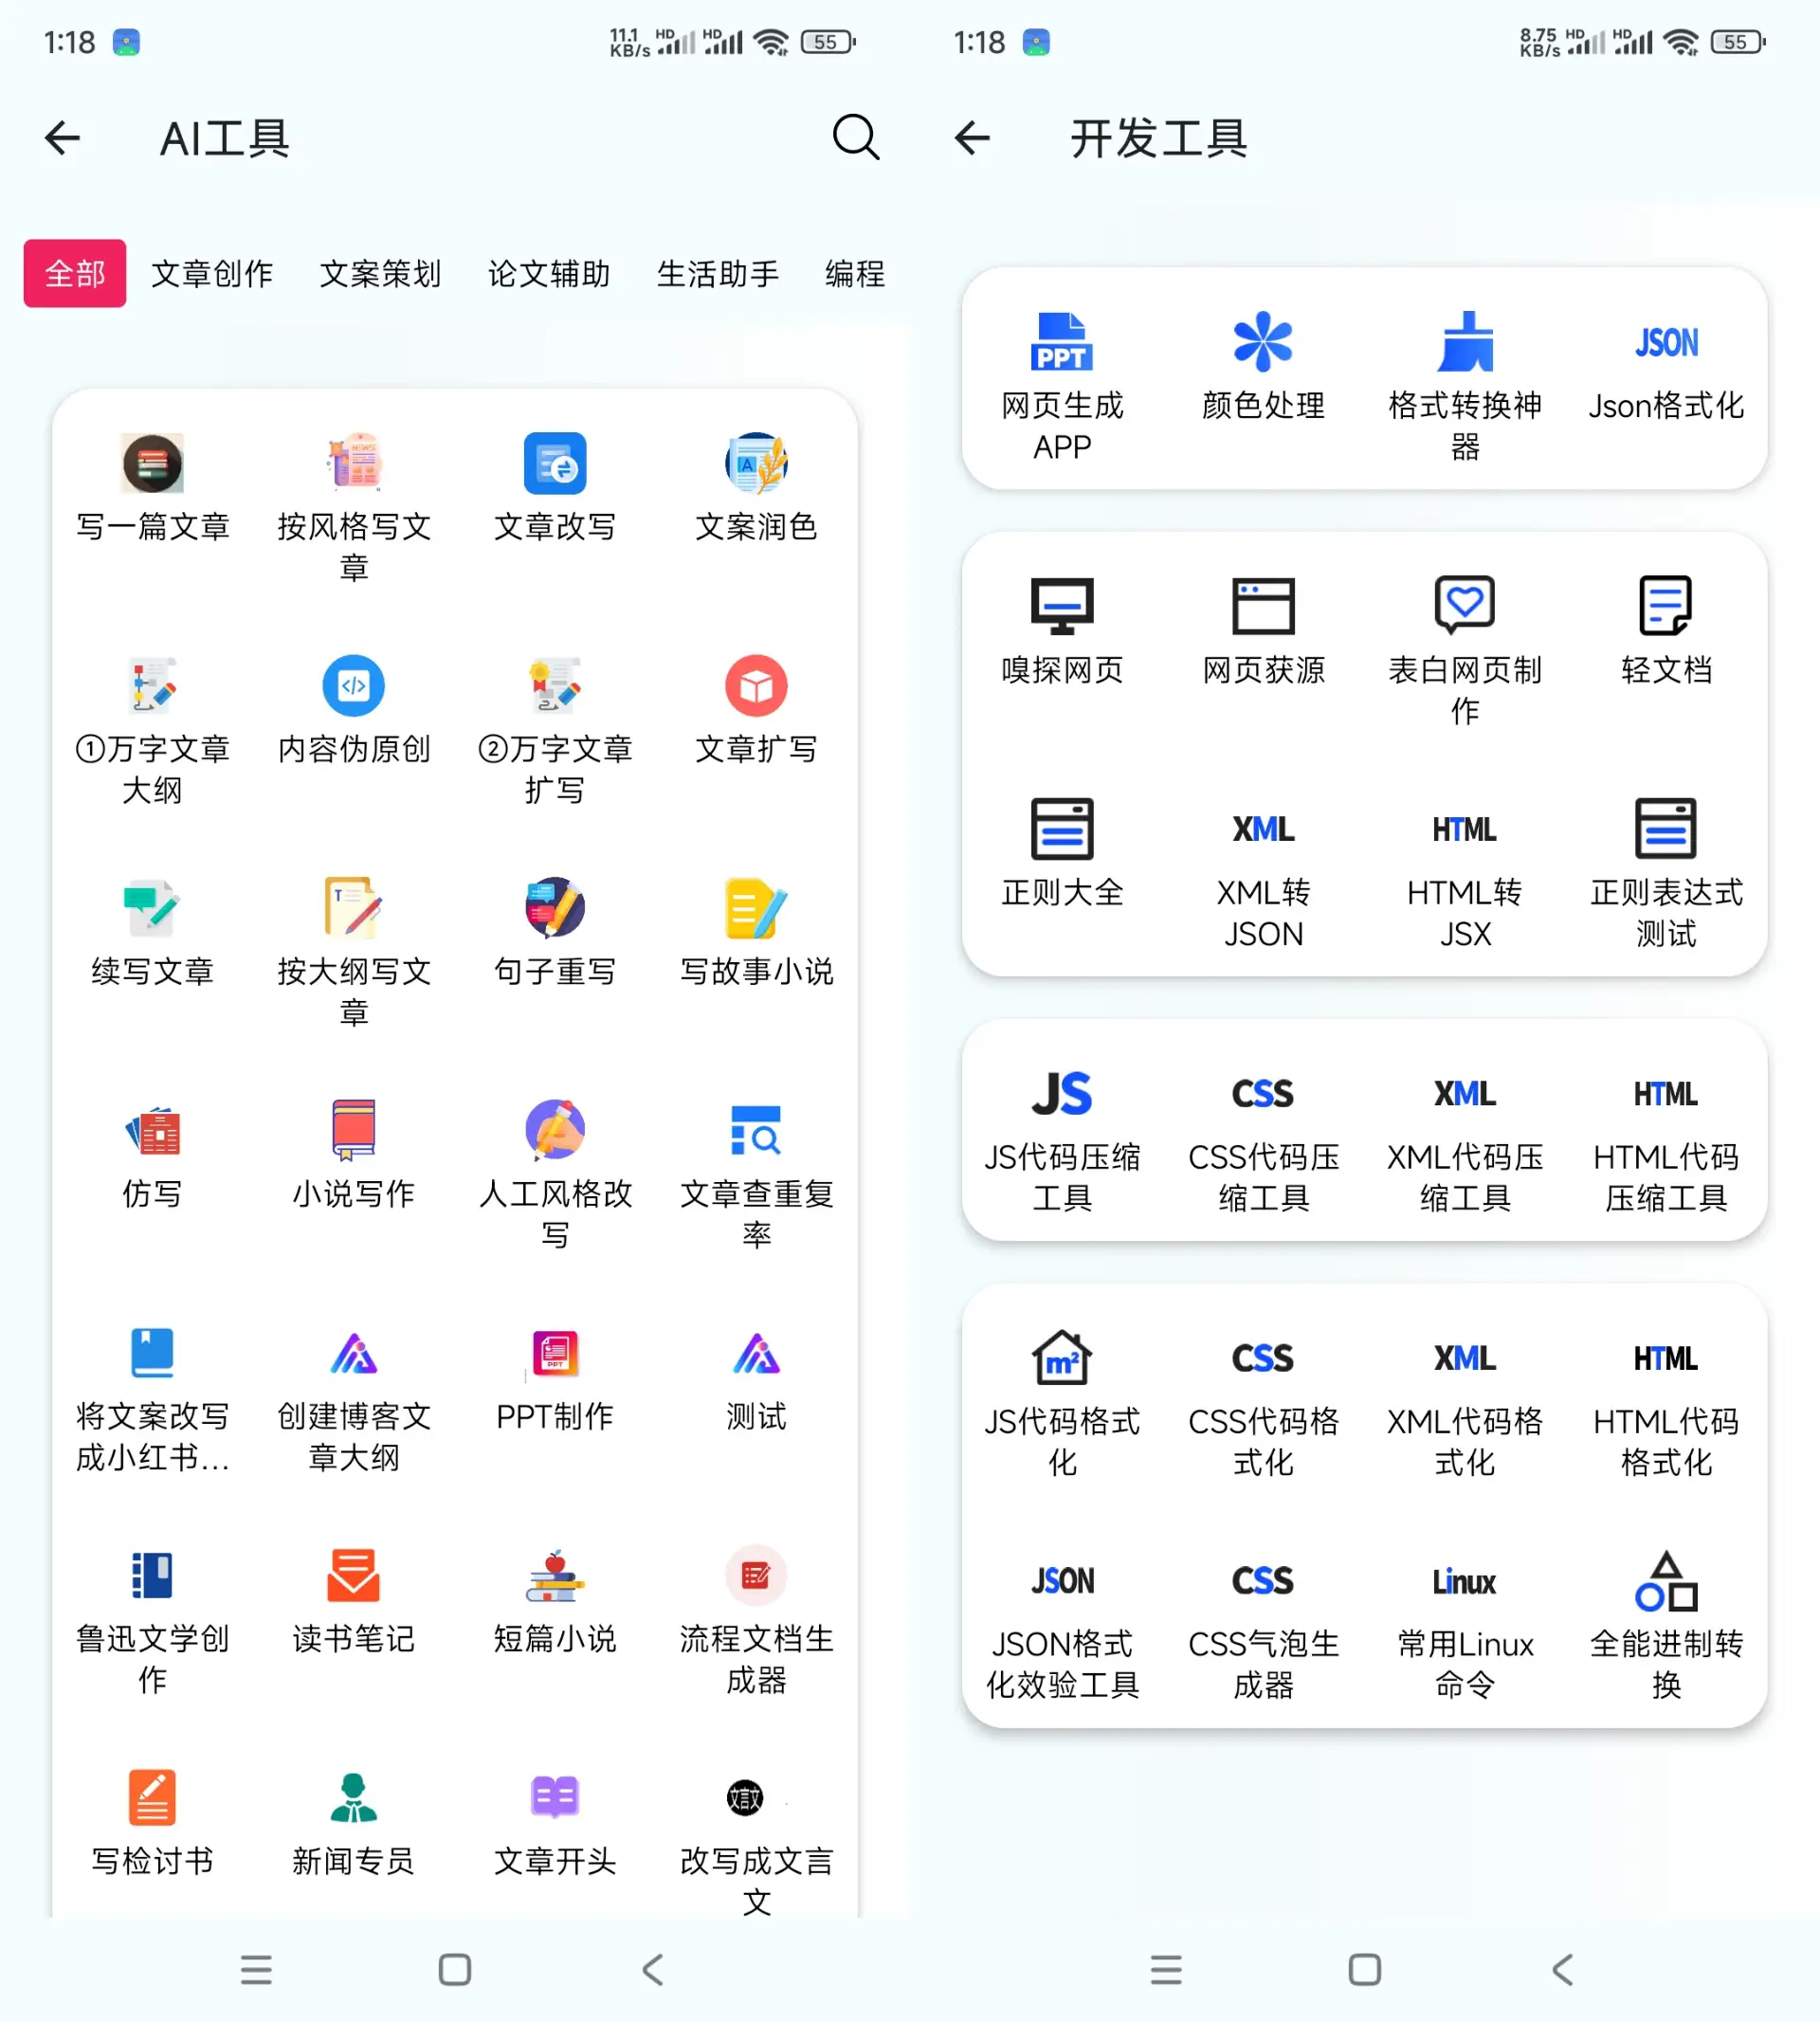Go back from the AI工具 page

click(63, 137)
